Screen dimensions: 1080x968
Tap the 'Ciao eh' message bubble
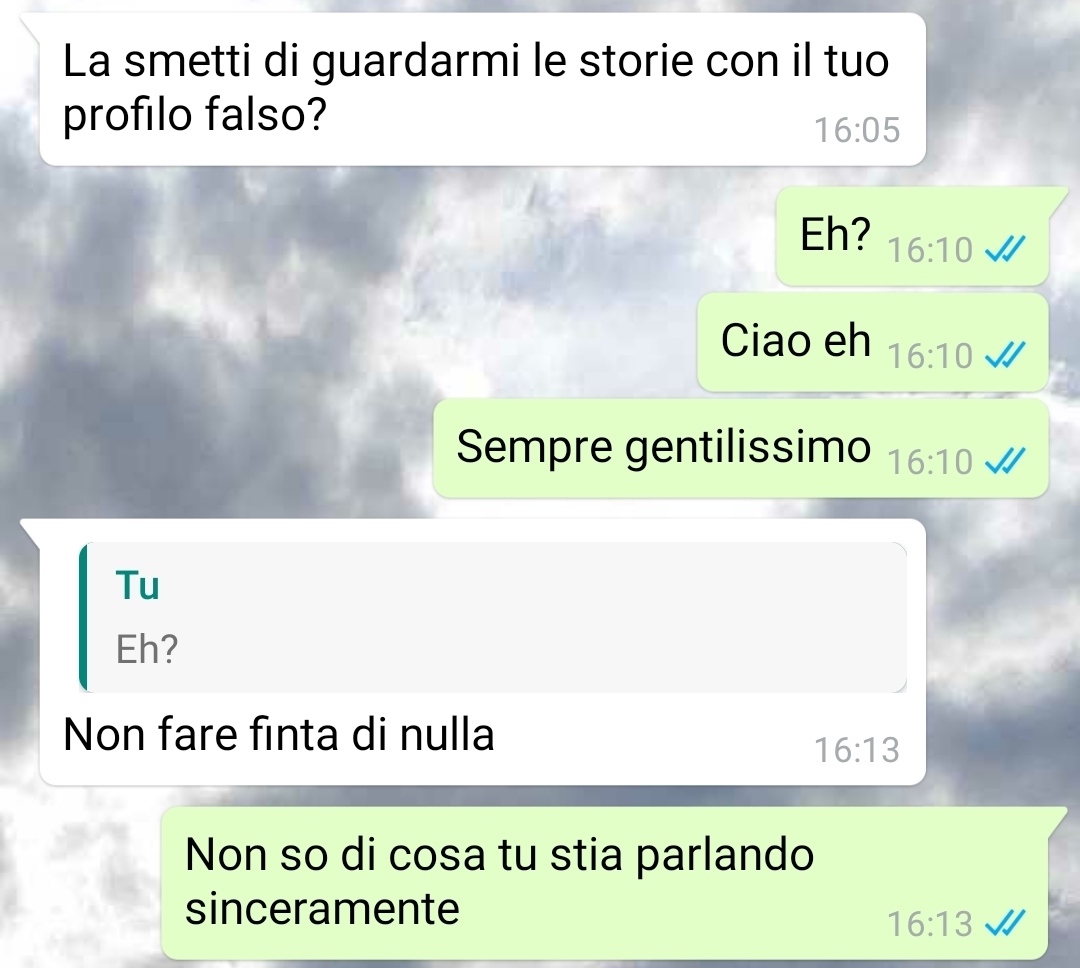pos(873,342)
